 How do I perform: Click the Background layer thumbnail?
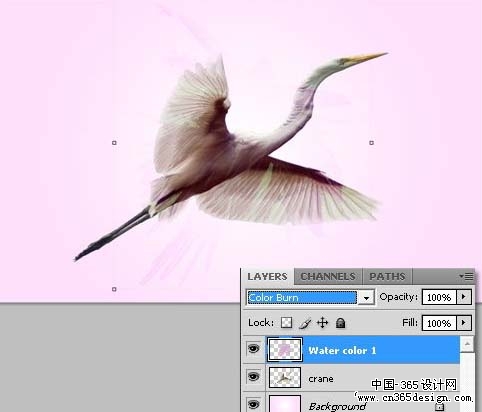[x=285, y=404]
